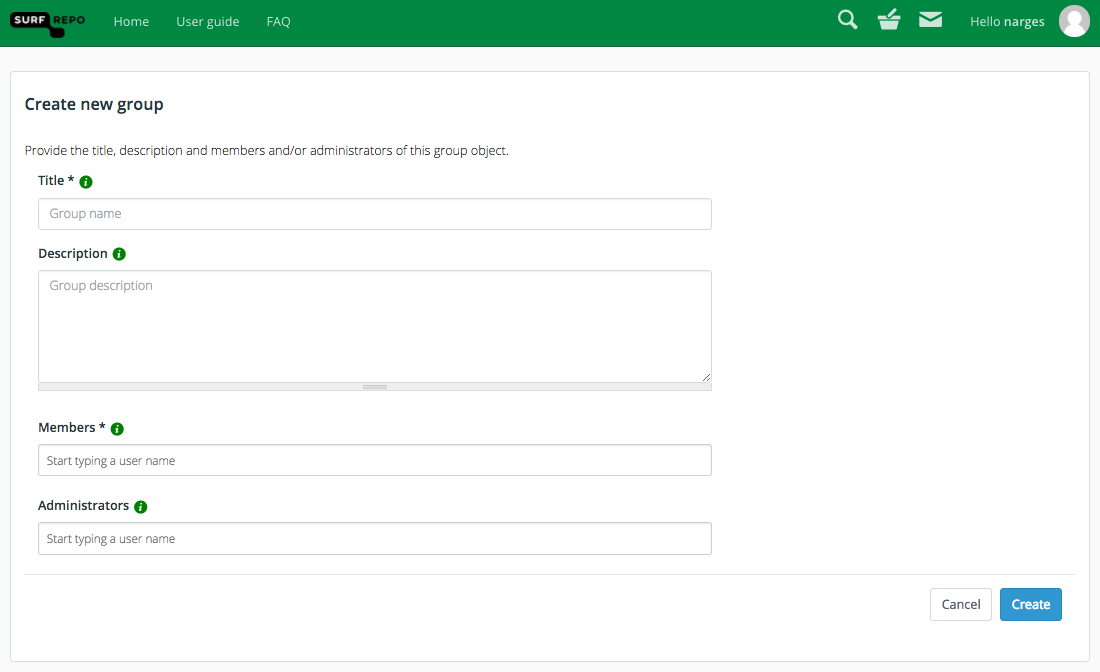
Task: Focus the Members user name field
Action: pos(375,460)
